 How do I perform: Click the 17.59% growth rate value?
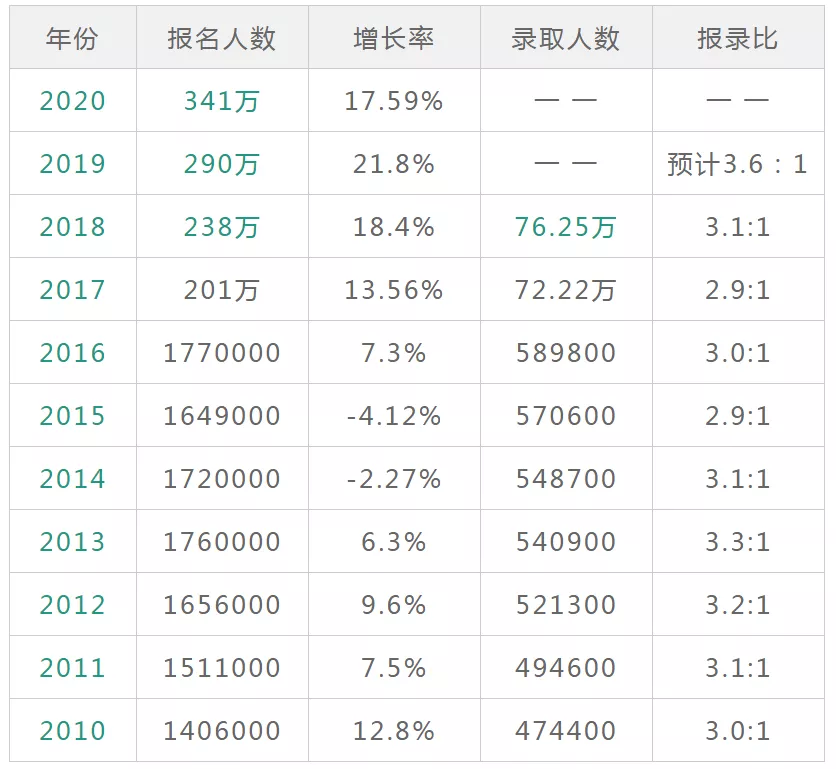tap(394, 101)
